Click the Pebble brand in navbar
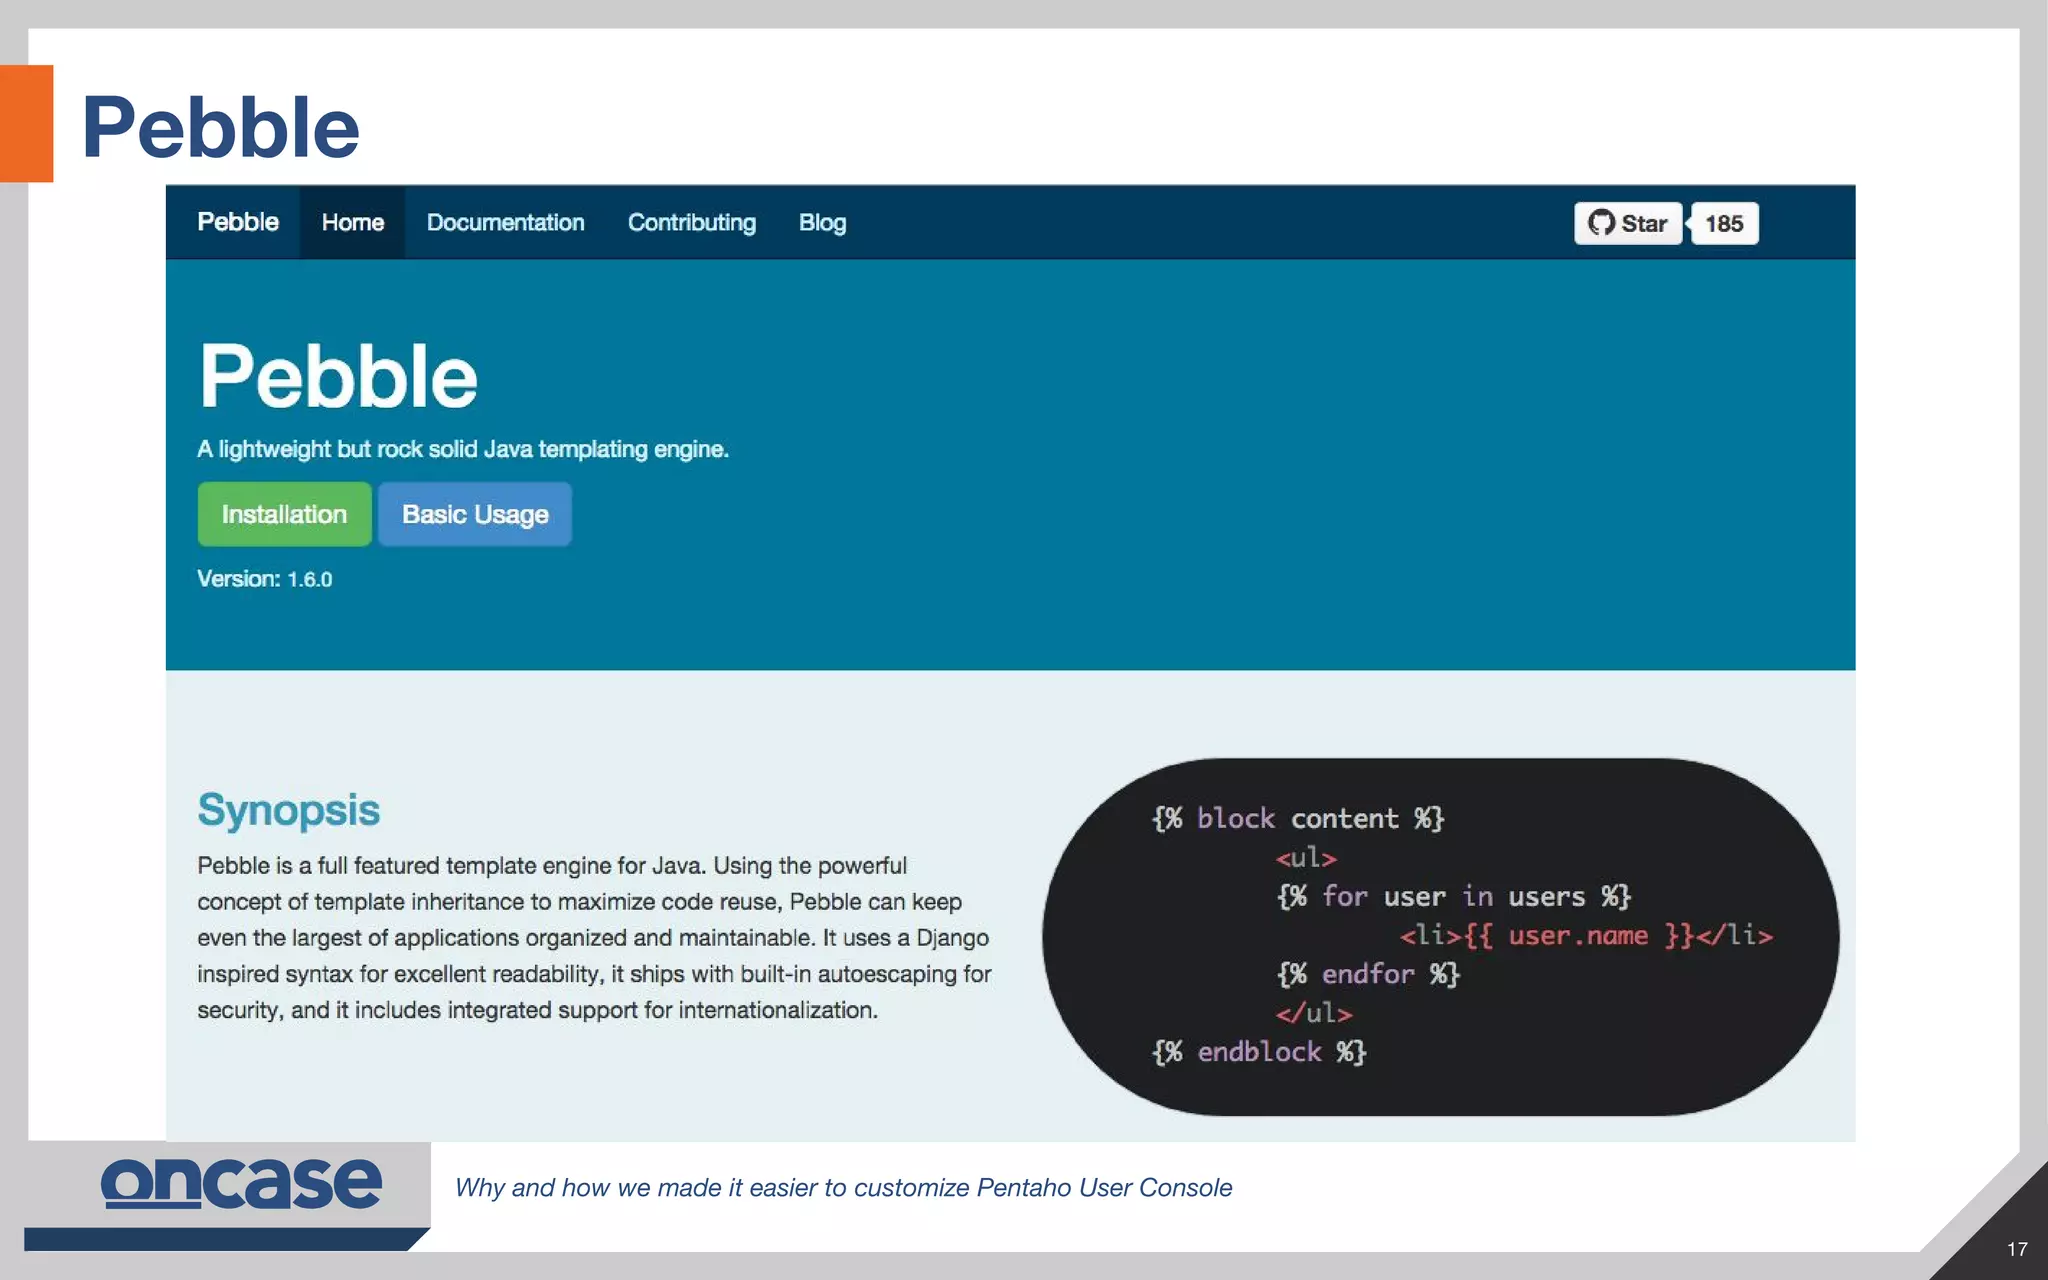This screenshot has height=1280, width=2048. click(x=237, y=222)
